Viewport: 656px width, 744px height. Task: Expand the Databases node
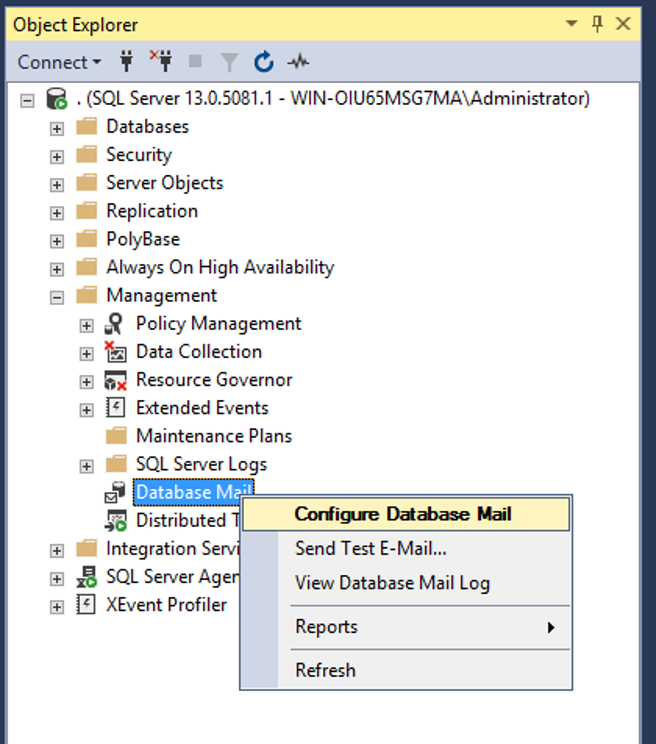(x=57, y=129)
